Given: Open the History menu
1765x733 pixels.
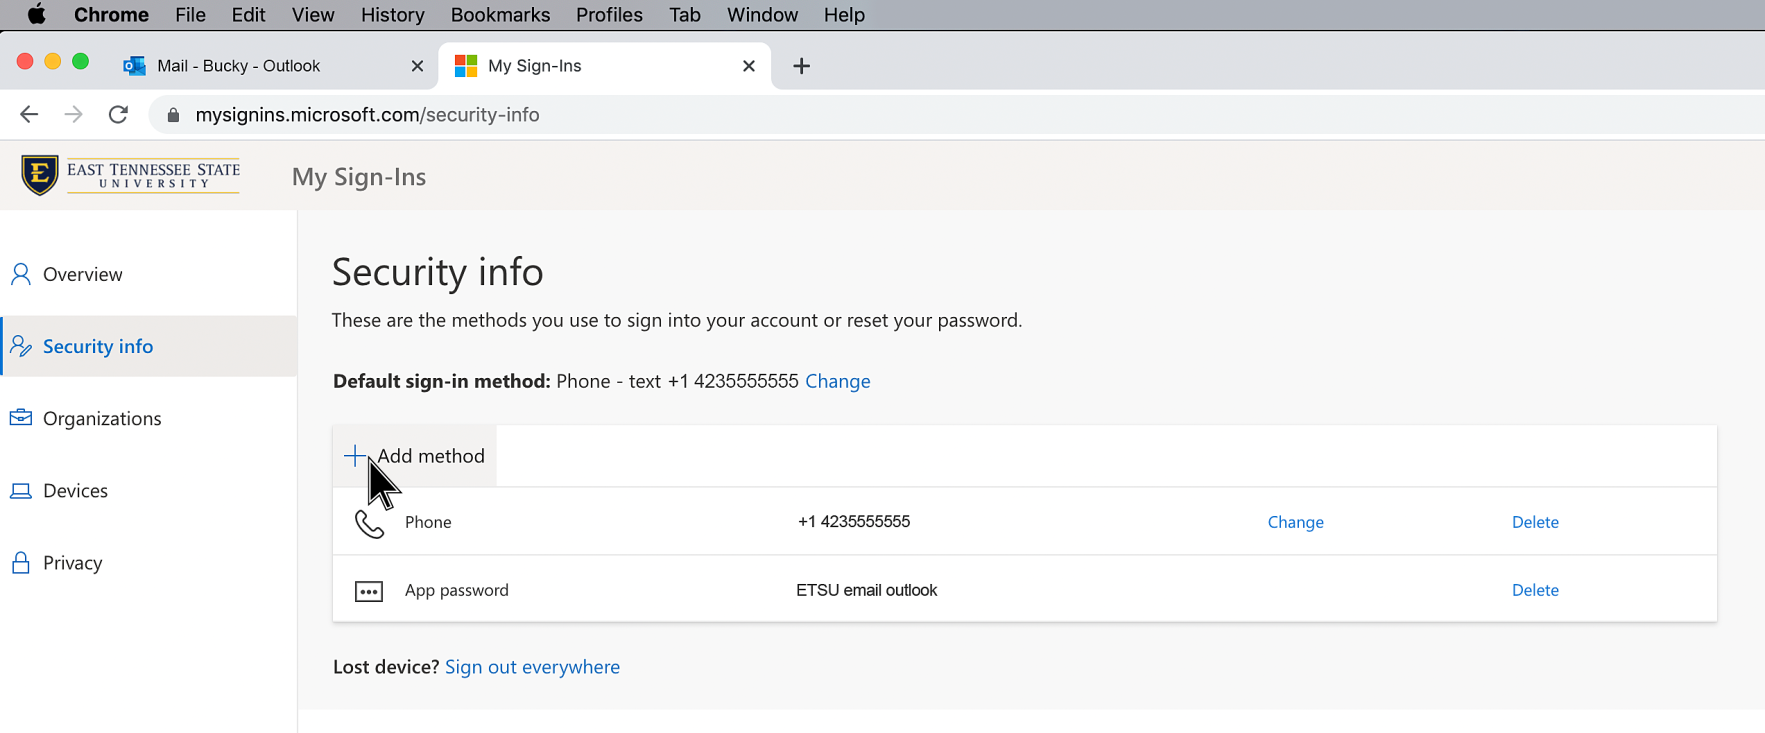Looking at the screenshot, I should coord(392,15).
